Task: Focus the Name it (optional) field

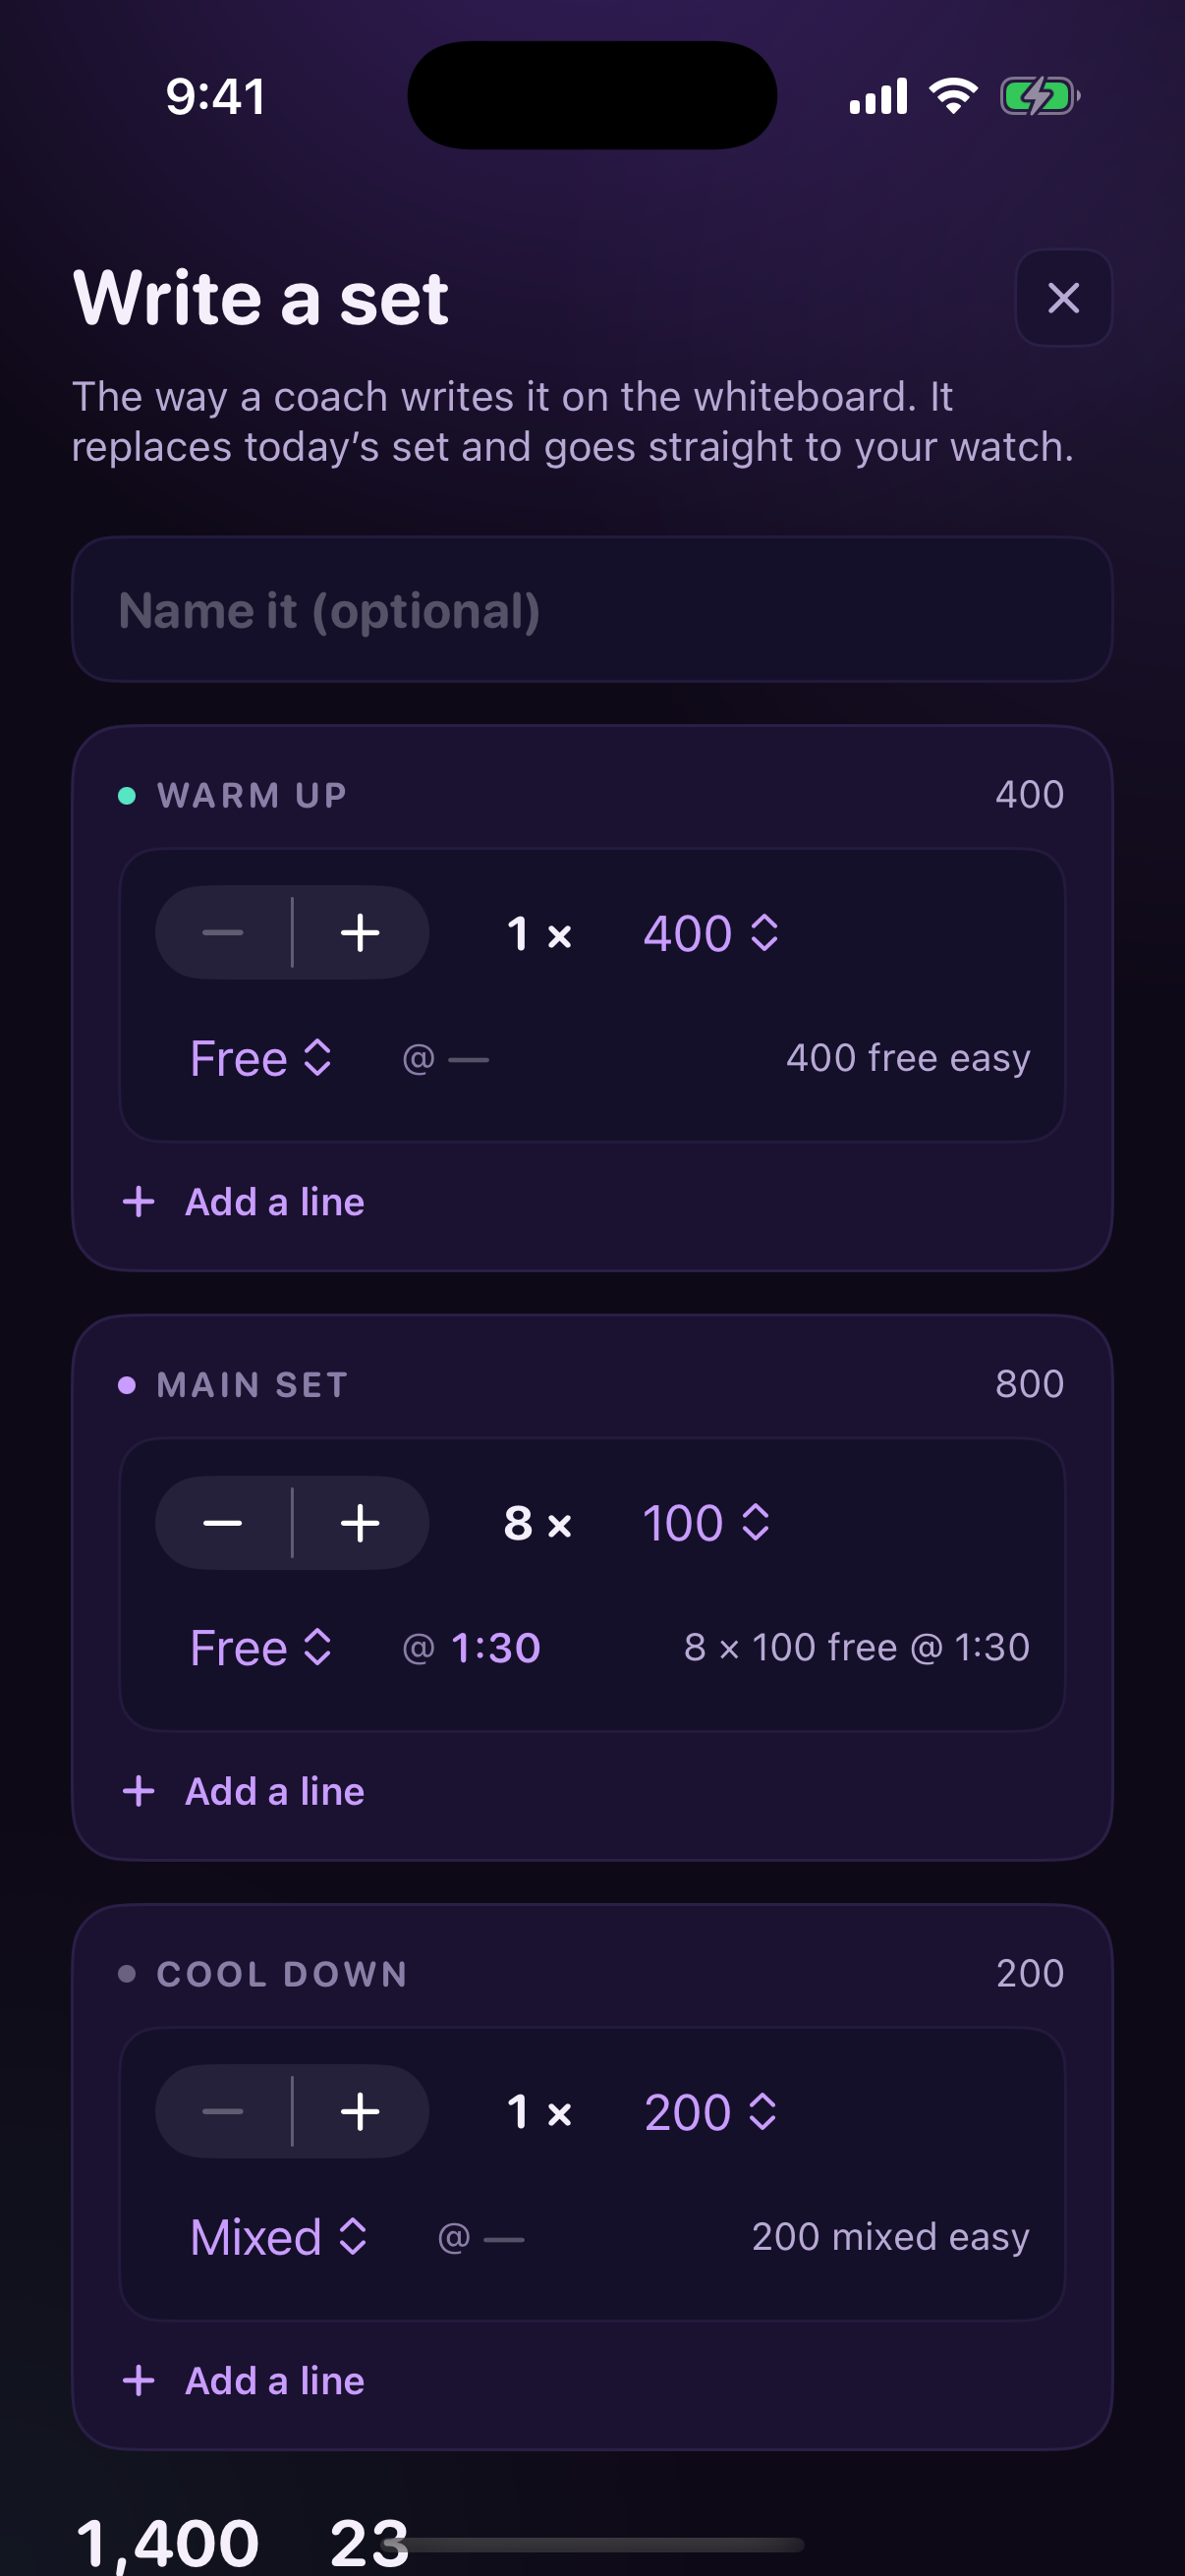Action: pos(592,610)
